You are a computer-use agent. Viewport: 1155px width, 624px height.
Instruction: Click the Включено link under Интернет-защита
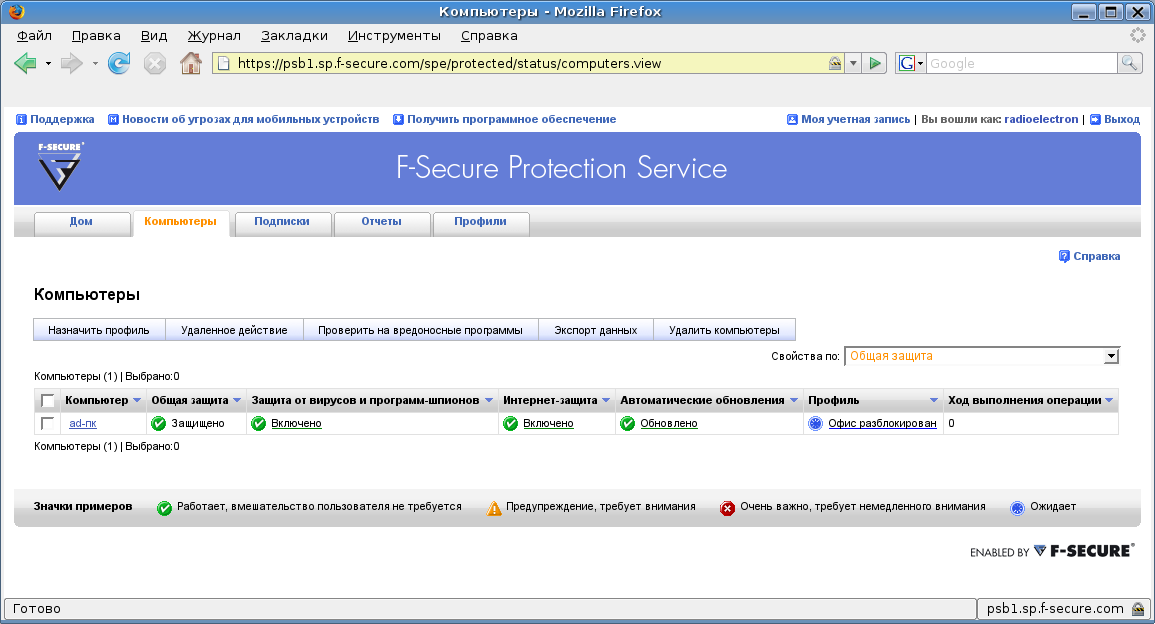pyautogui.click(x=548, y=424)
